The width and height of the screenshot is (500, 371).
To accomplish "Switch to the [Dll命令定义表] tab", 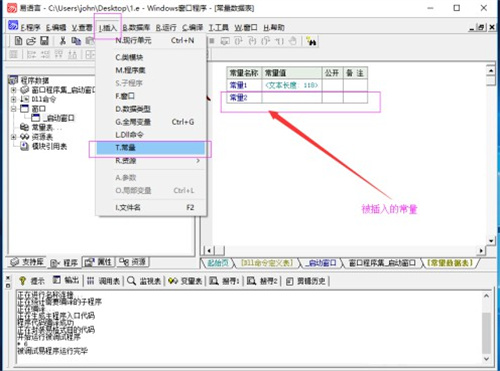I will [x=267, y=263].
